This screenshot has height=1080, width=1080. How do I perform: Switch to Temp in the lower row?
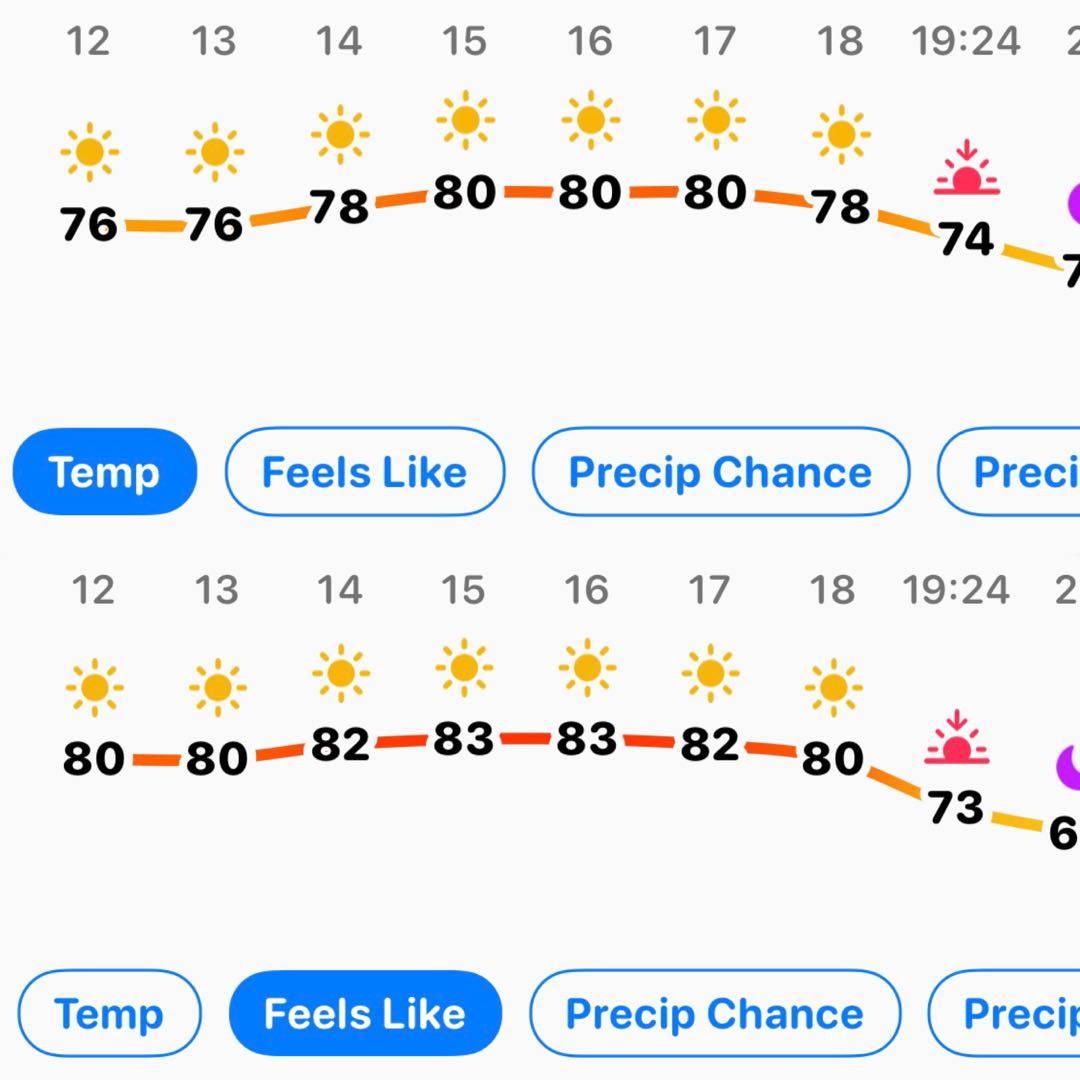[x=110, y=1013]
